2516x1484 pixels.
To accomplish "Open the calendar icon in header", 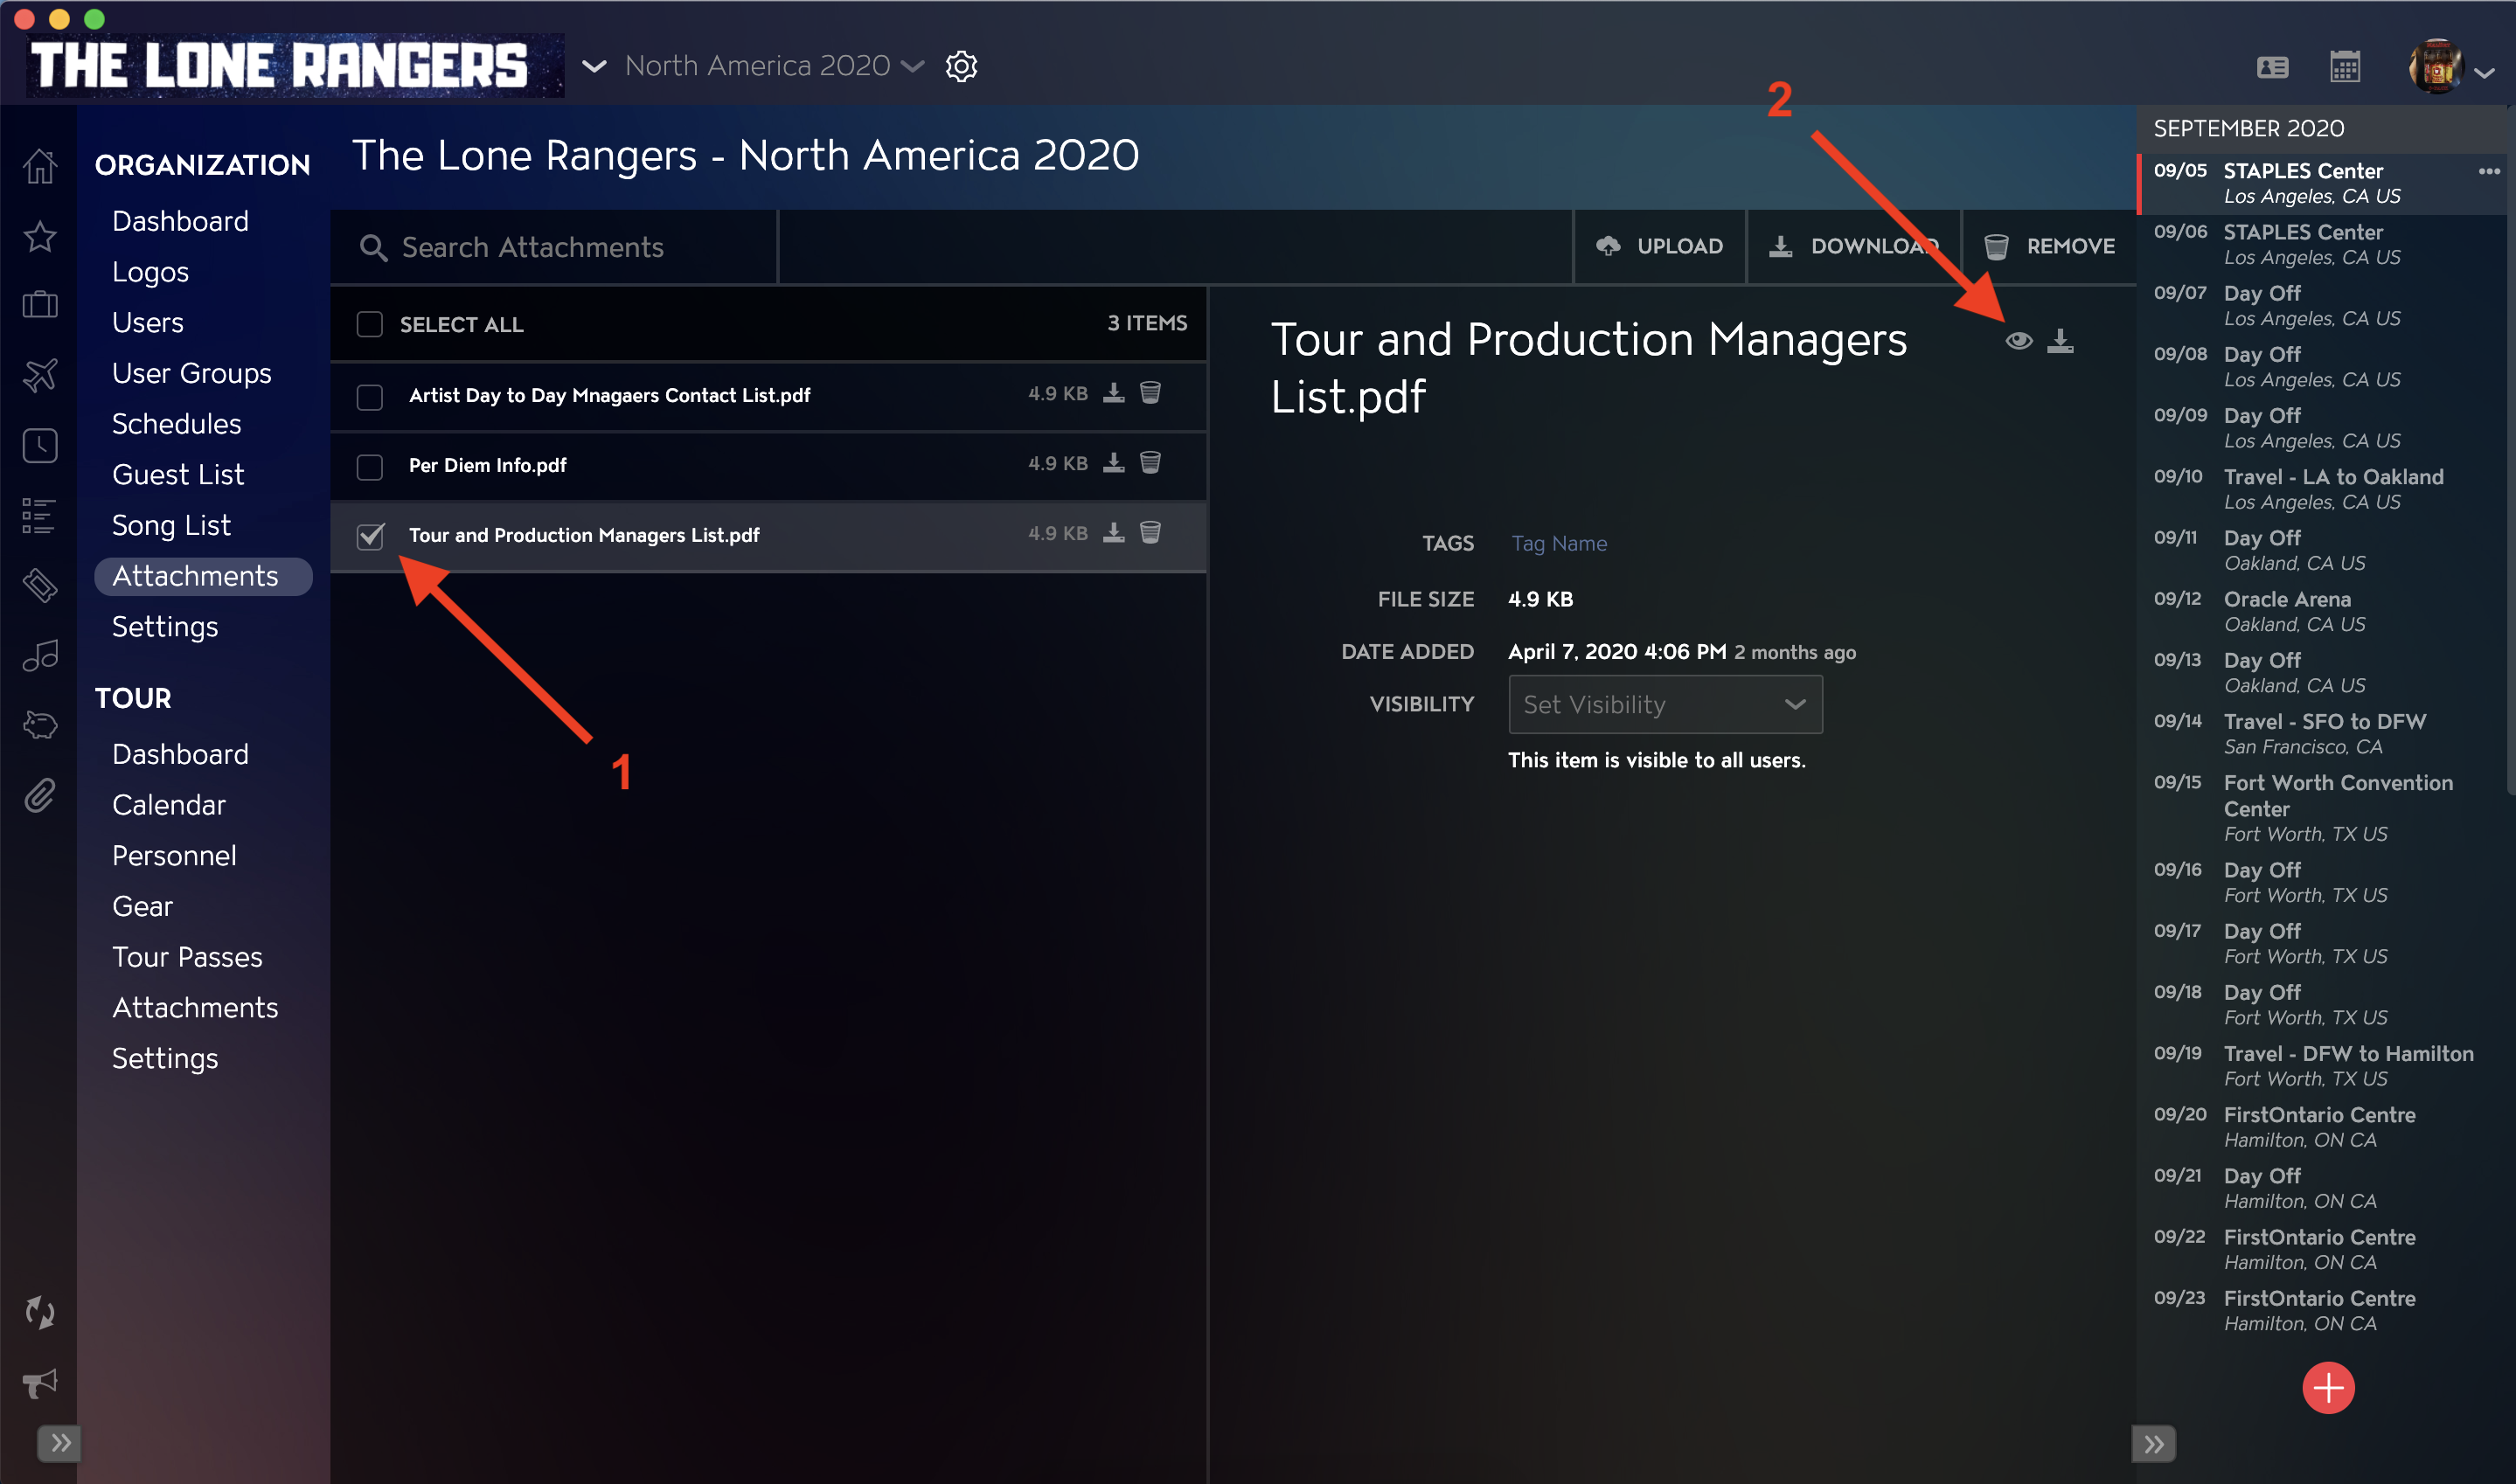I will pos(2345,67).
